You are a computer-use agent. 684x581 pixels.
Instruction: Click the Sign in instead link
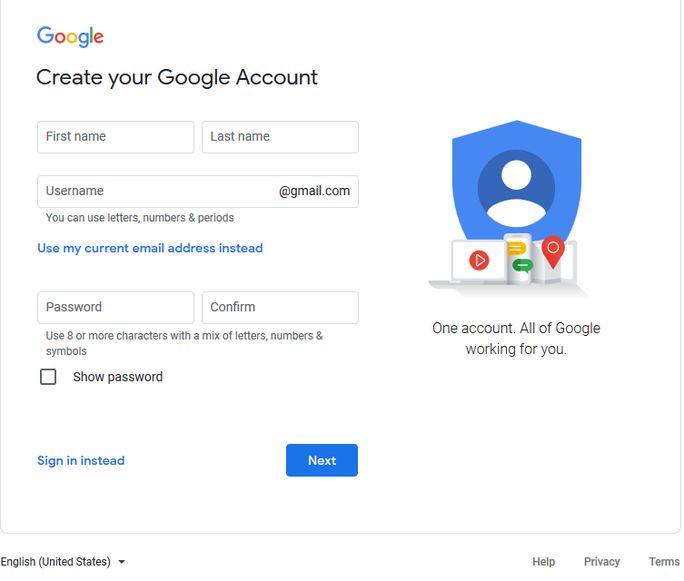[x=81, y=461]
